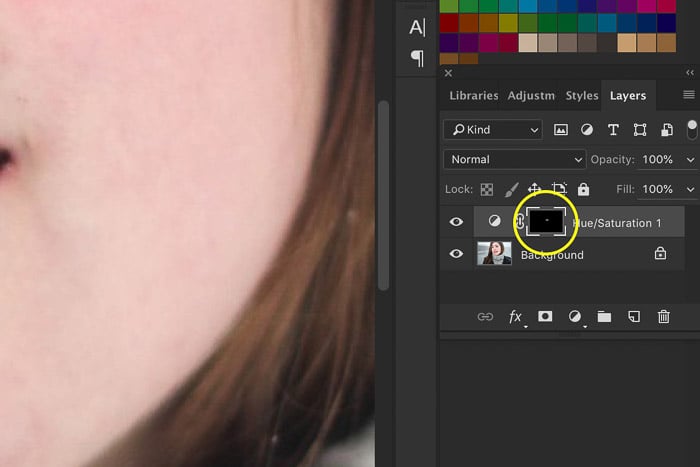Image resolution: width=700 pixels, height=467 pixels.
Task: Click Hue/Saturation adjustment layer icon
Action: pos(494,221)
